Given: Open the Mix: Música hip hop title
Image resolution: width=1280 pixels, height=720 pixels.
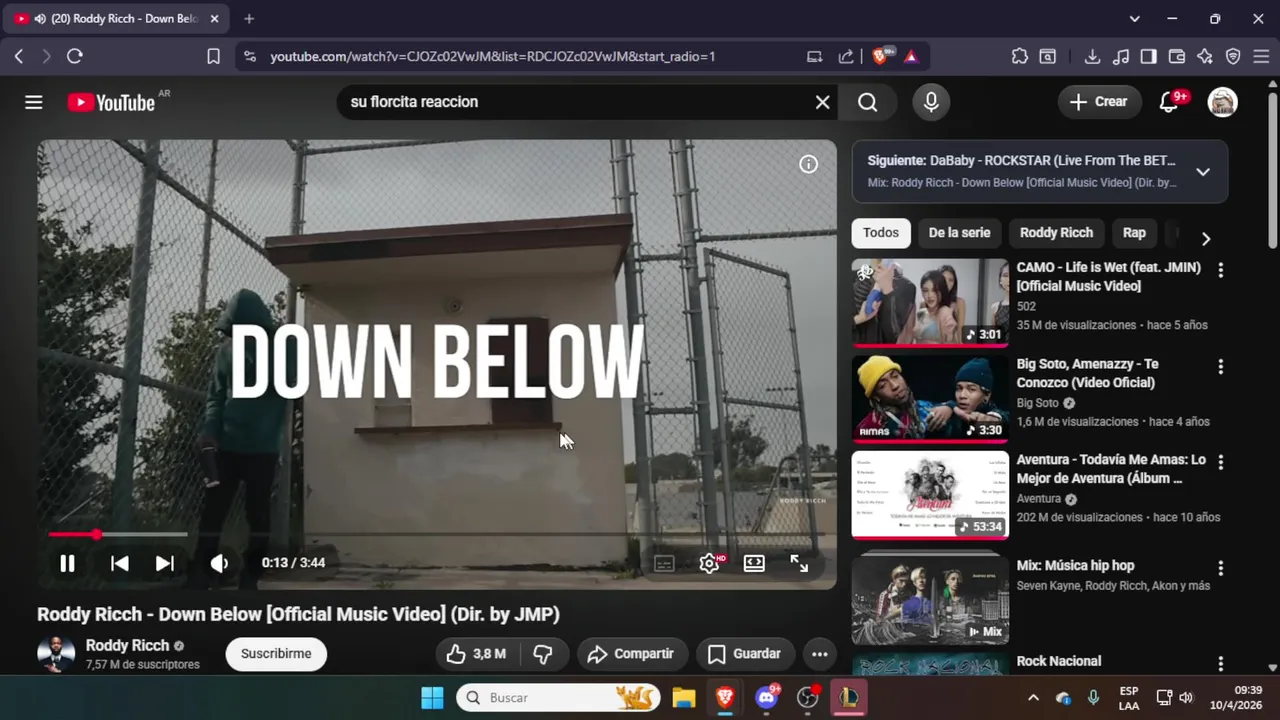Looking at the screenshot, I should pos(1075,566).
